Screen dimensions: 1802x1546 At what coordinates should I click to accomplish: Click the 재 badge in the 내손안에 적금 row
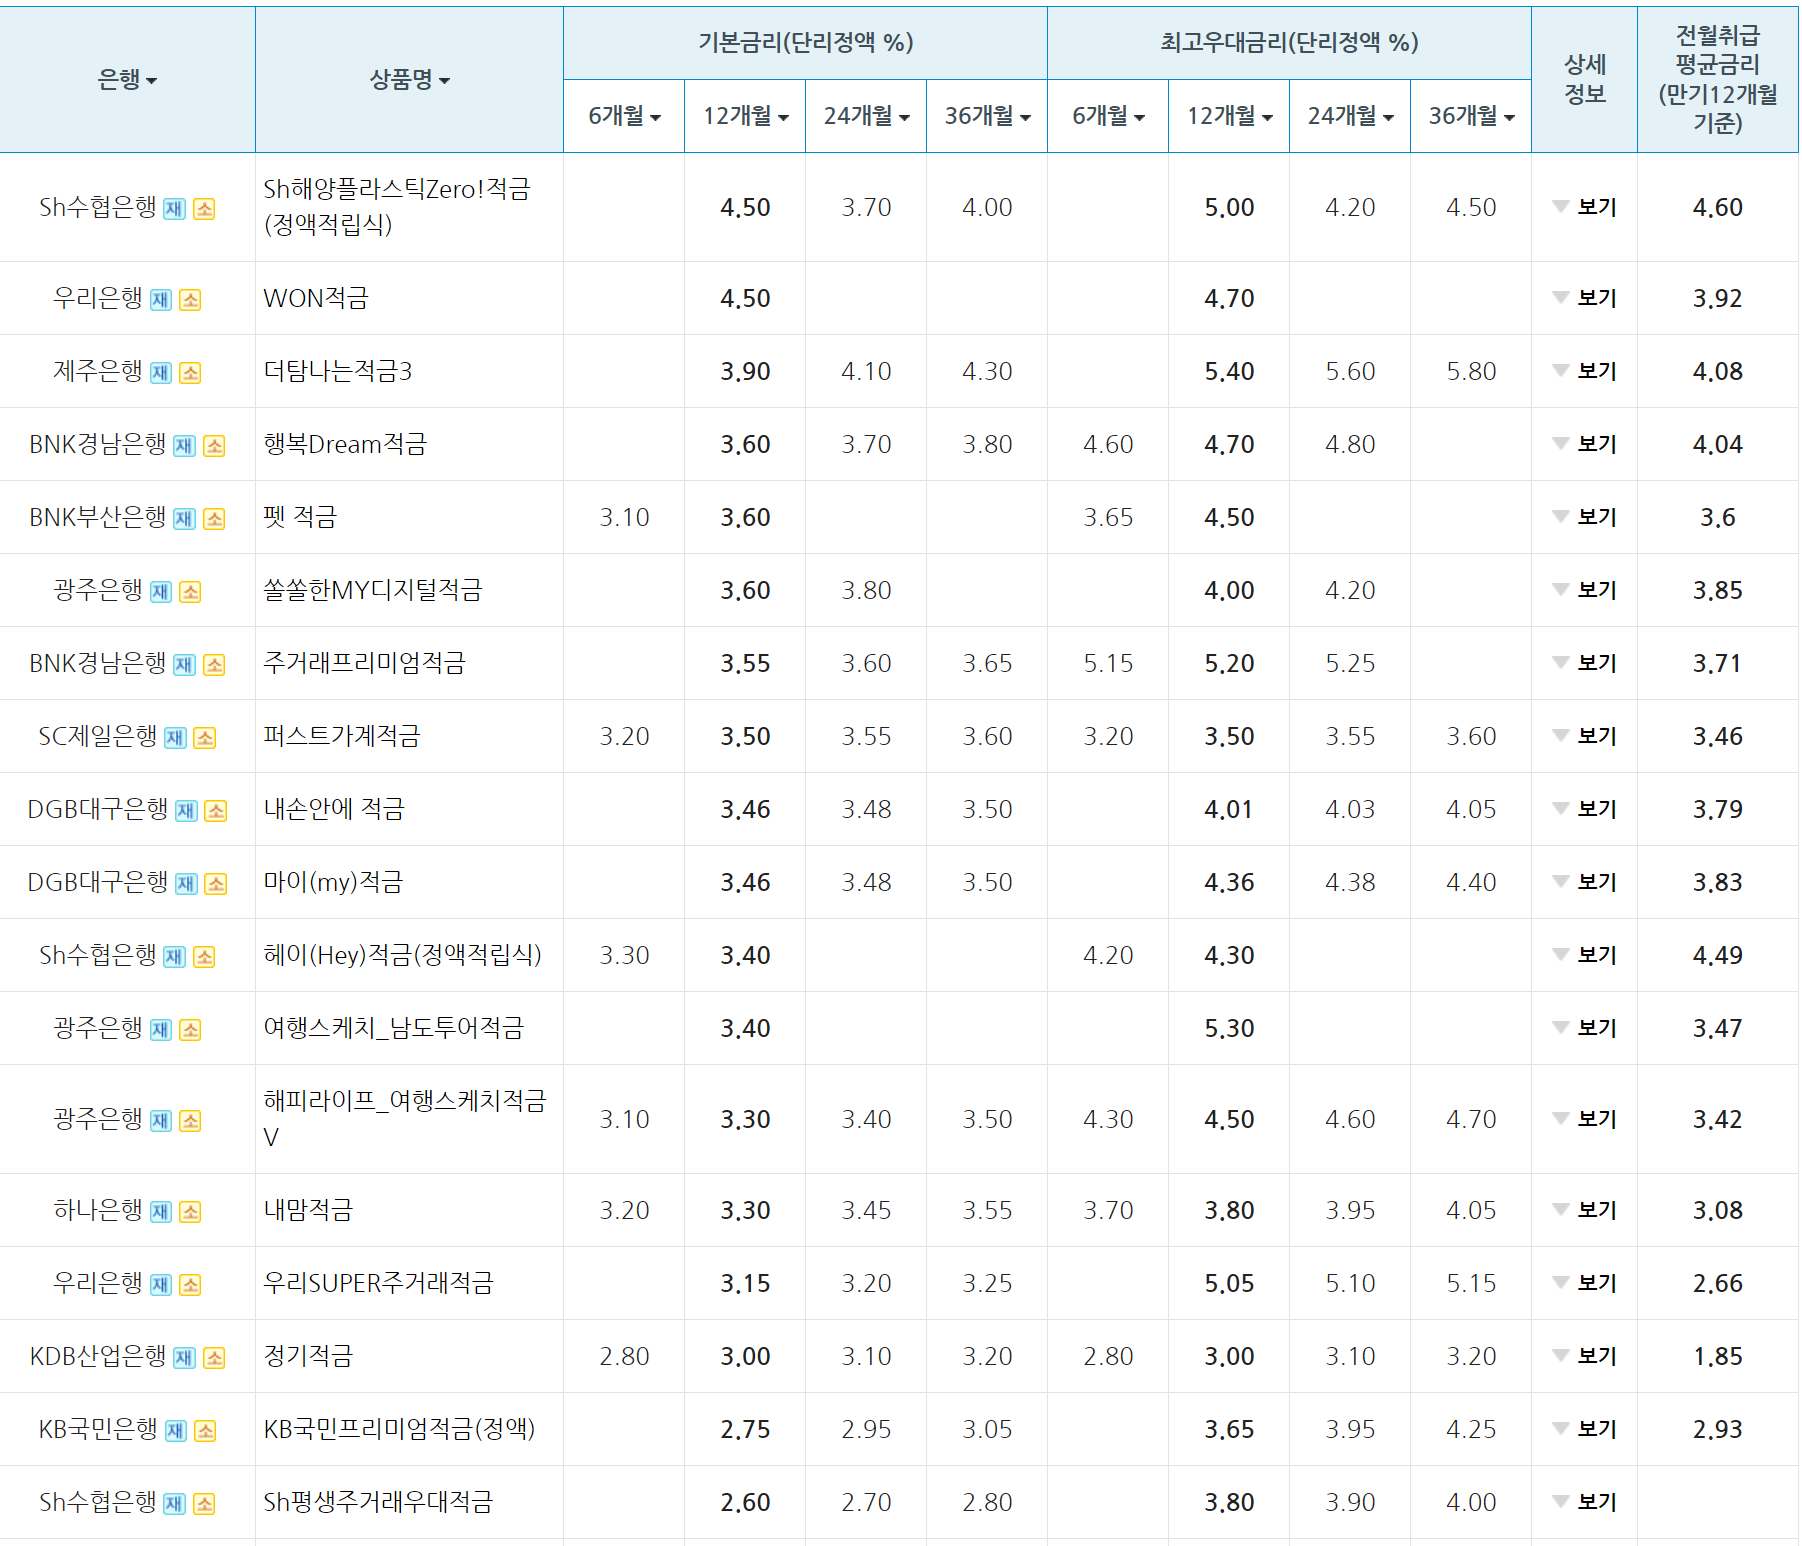pyautogui.click(x=186, y=811)
